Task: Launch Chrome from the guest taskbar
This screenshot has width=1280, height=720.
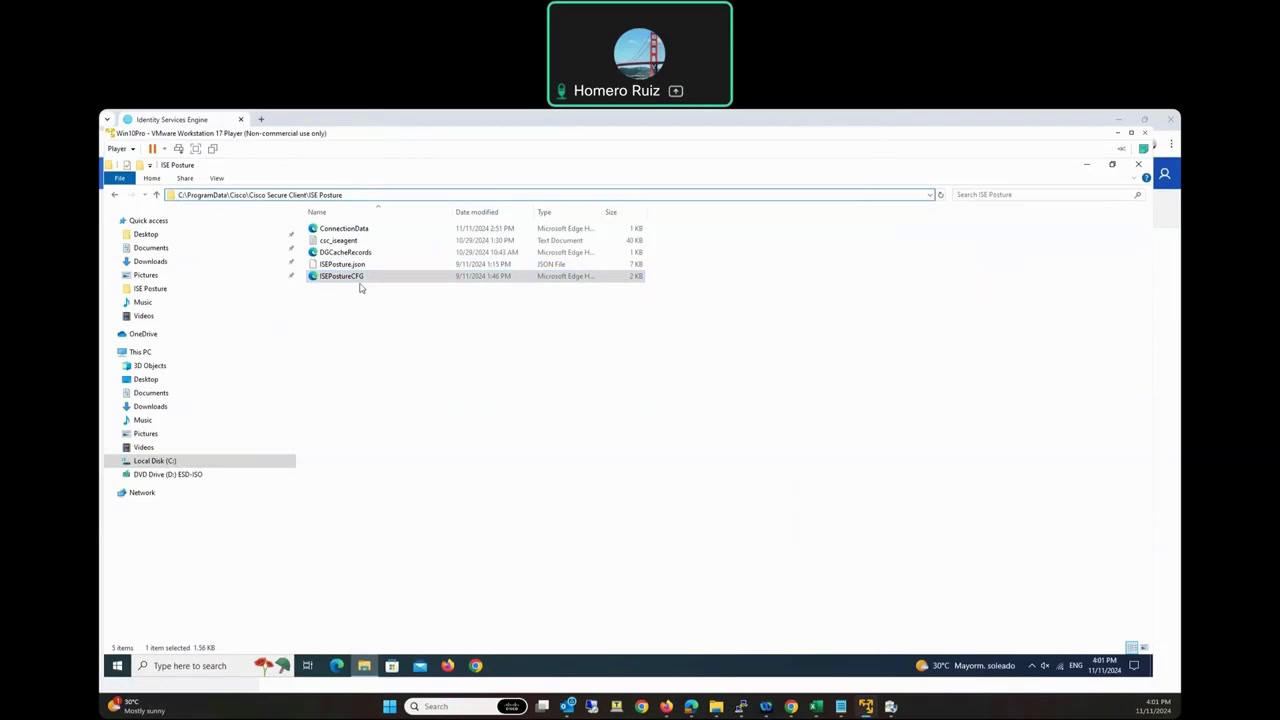Action: 476,666
